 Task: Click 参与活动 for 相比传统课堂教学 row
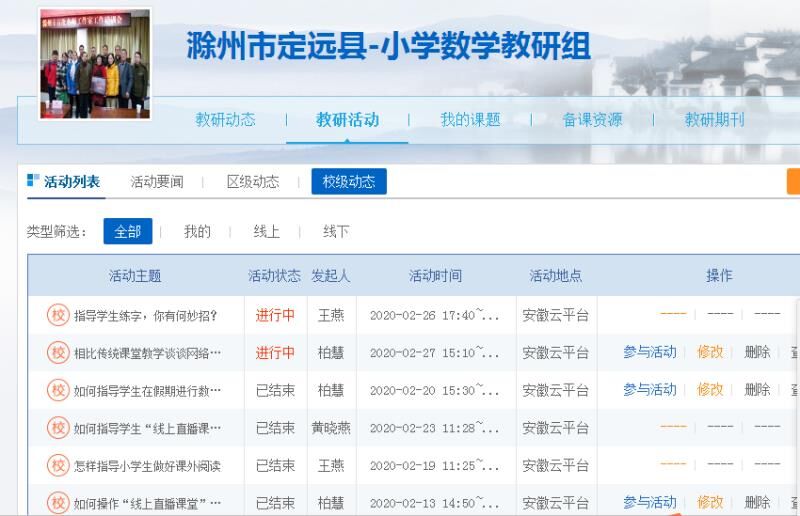(x=650, y=352)
